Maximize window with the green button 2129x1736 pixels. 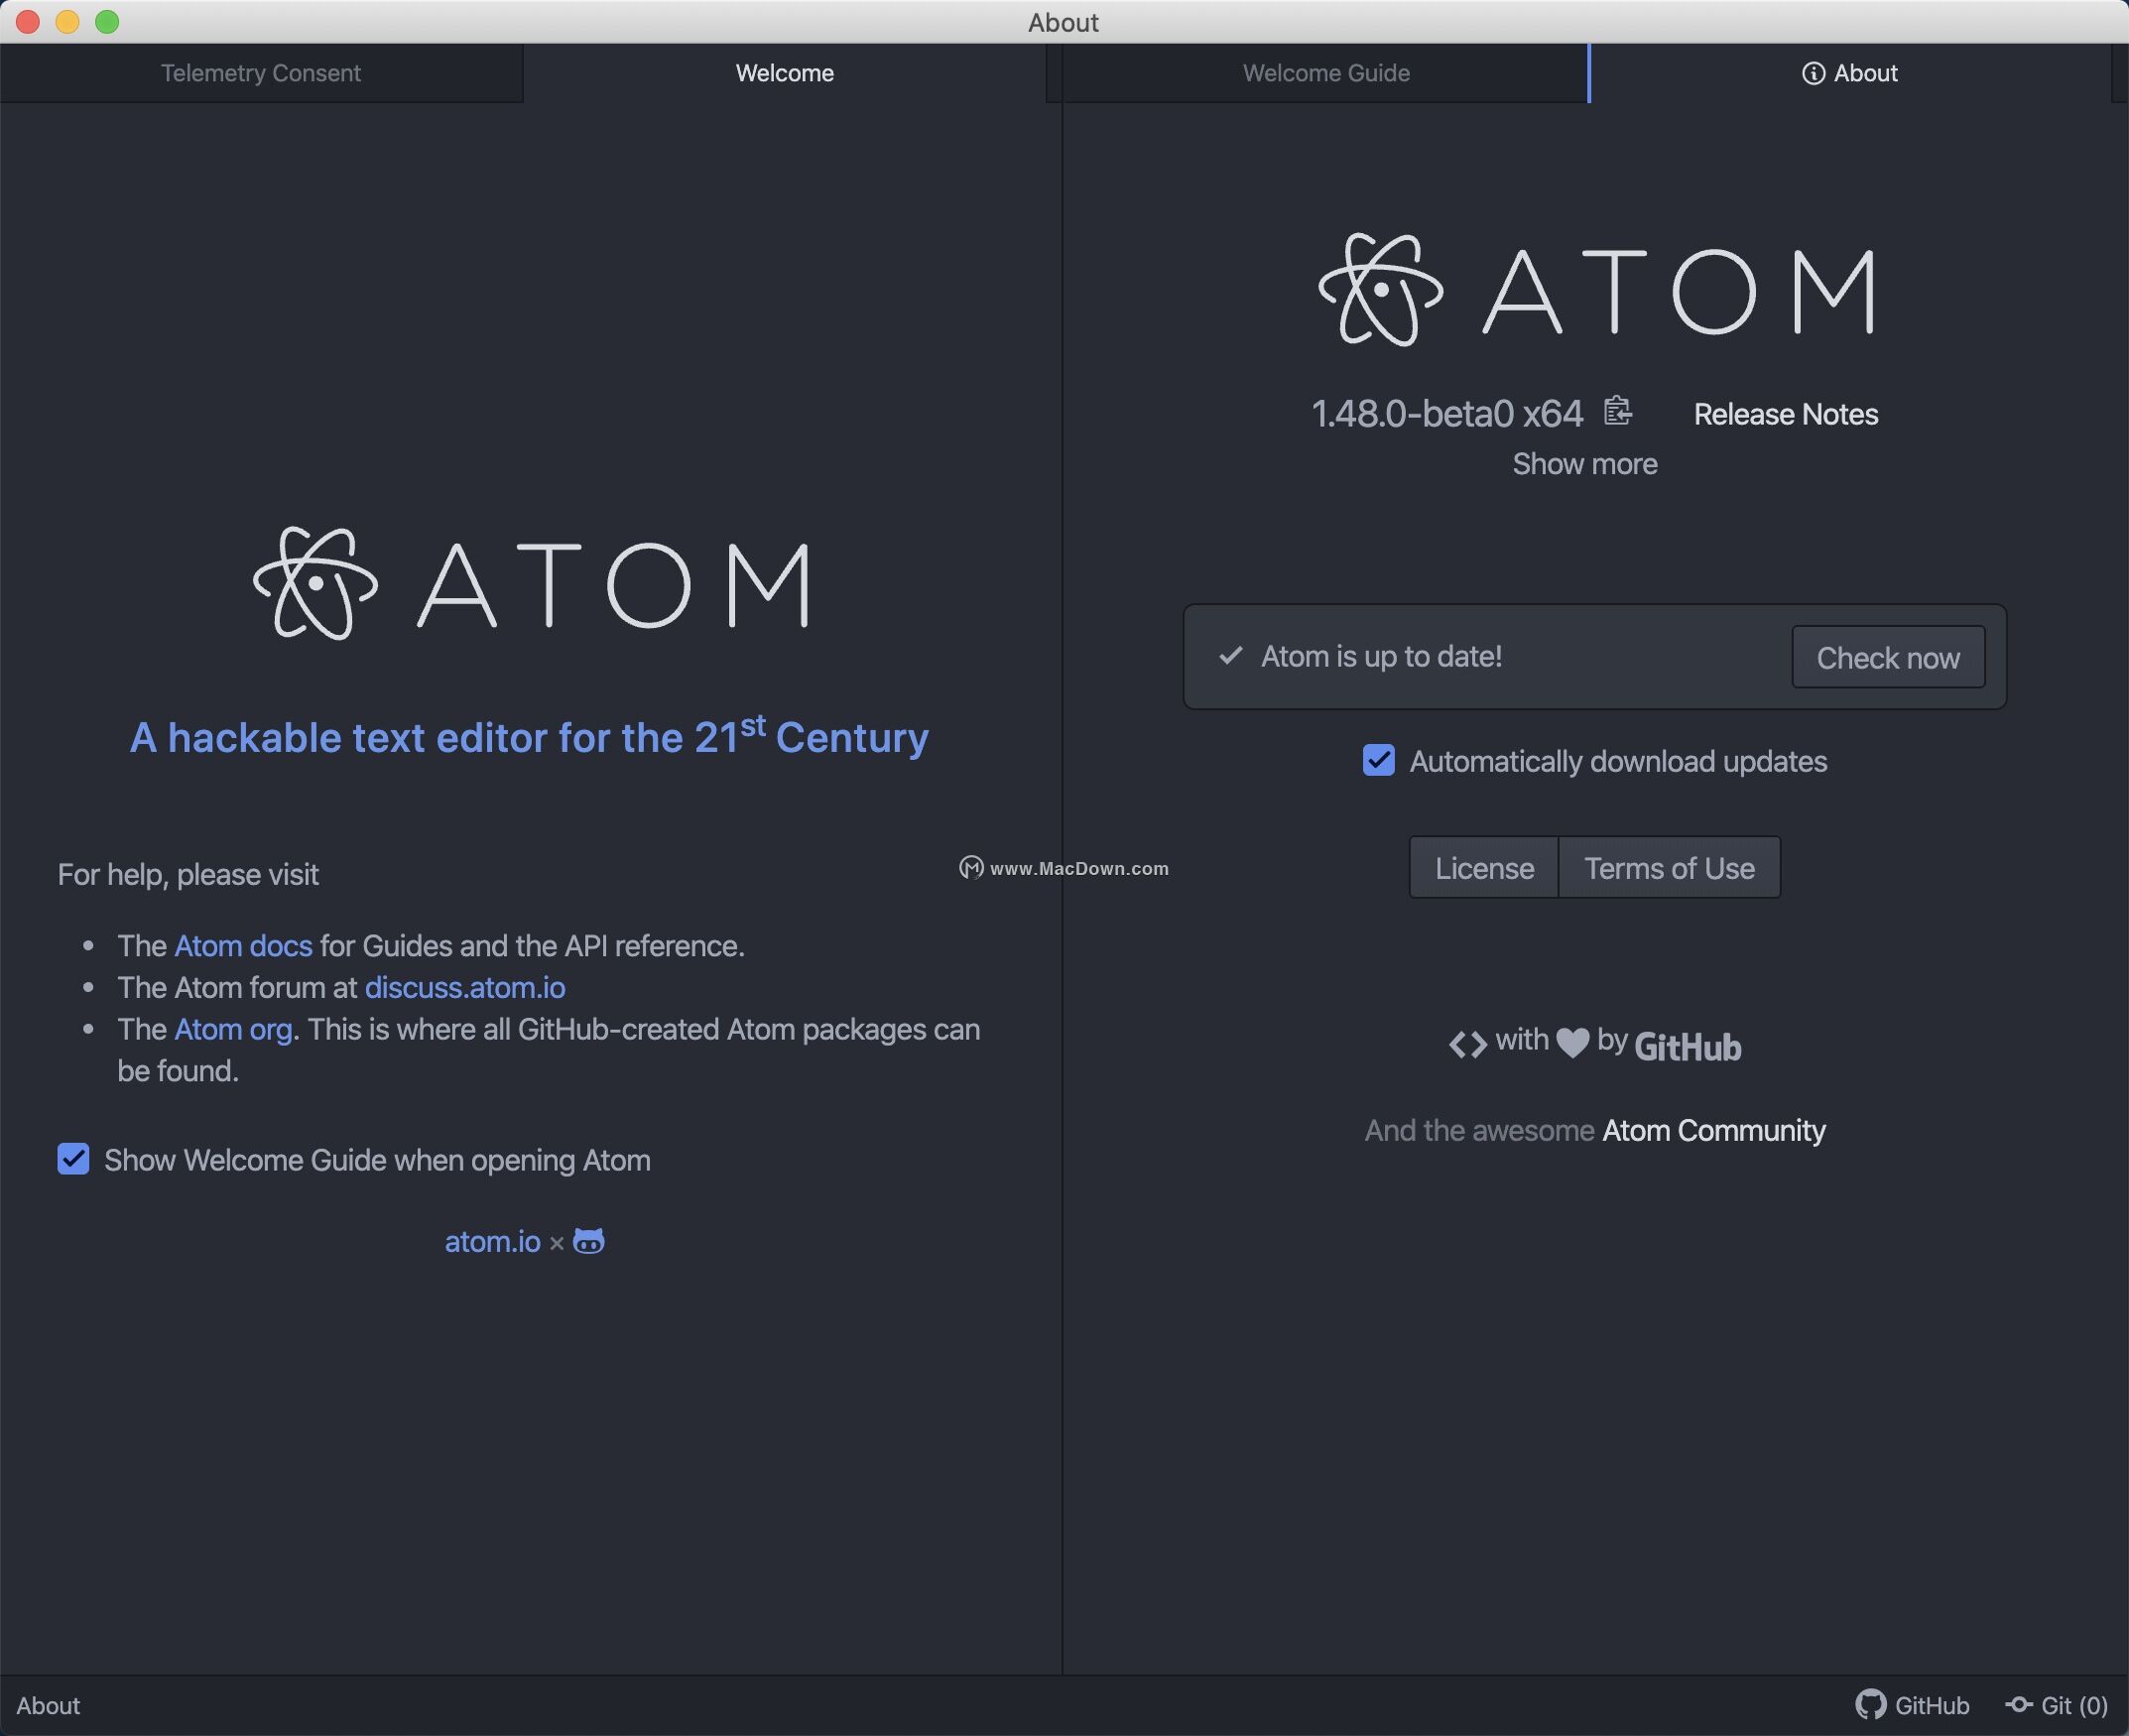pos(107,21)
